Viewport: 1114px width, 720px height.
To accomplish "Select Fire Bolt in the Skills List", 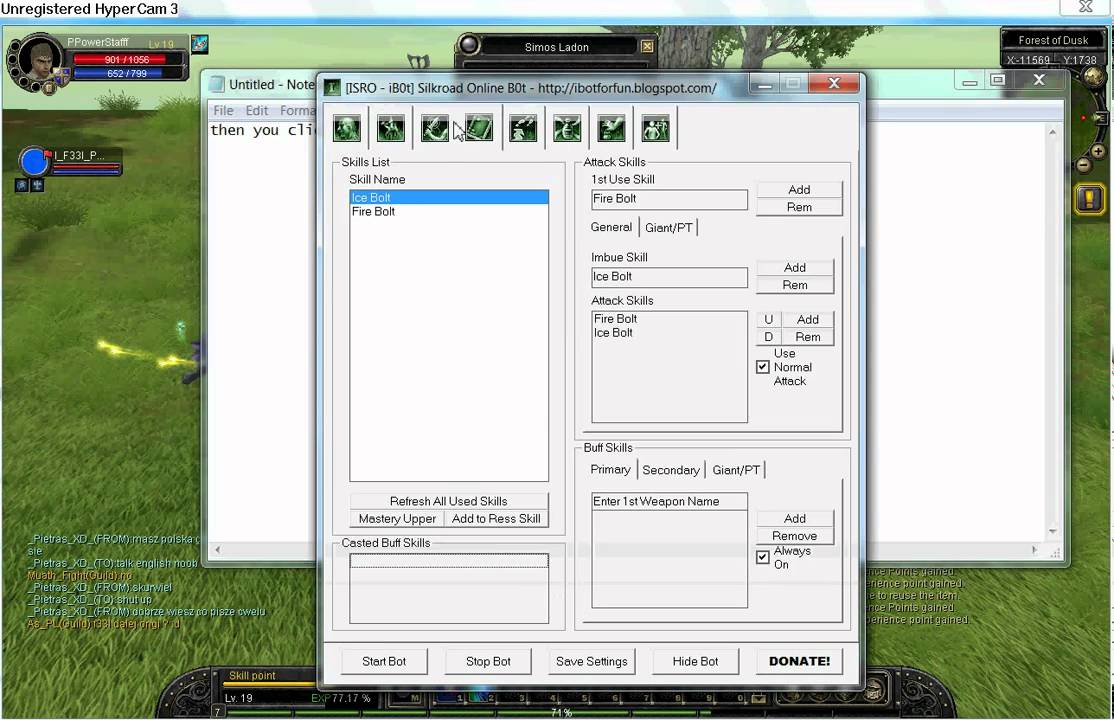I will point(448,211).
